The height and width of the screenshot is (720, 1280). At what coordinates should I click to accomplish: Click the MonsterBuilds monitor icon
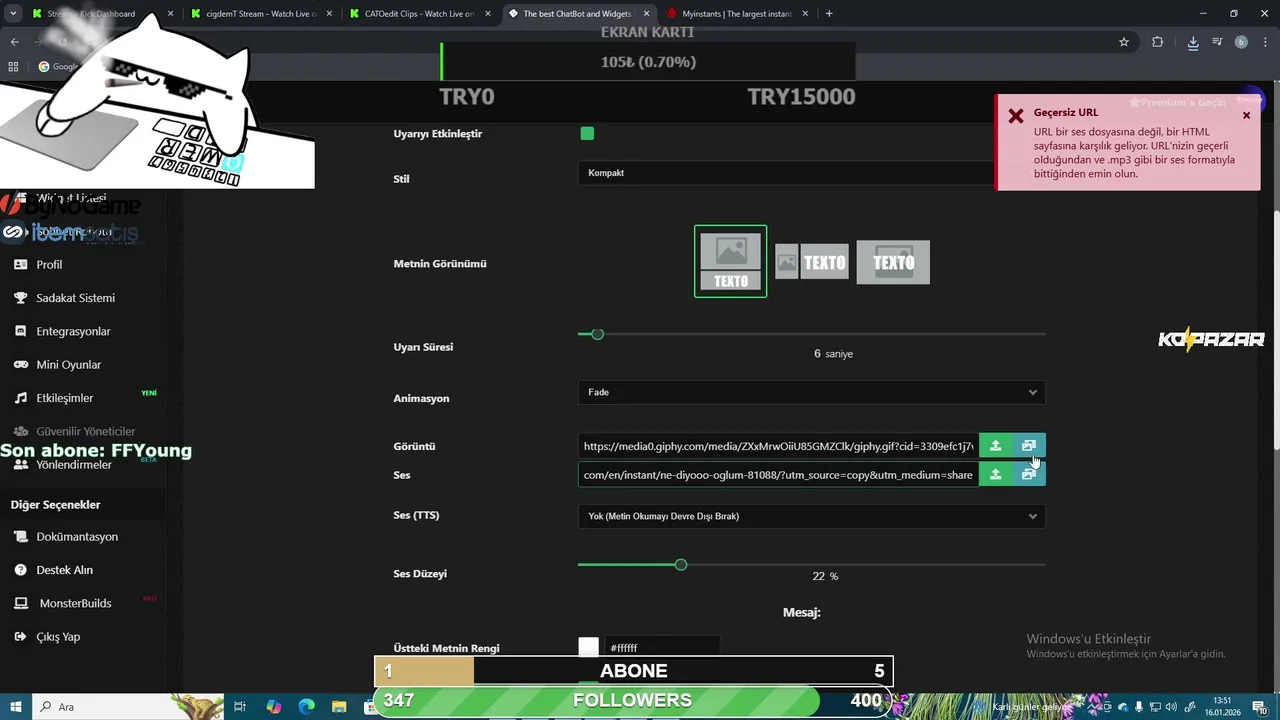click(x=20, y=603)
